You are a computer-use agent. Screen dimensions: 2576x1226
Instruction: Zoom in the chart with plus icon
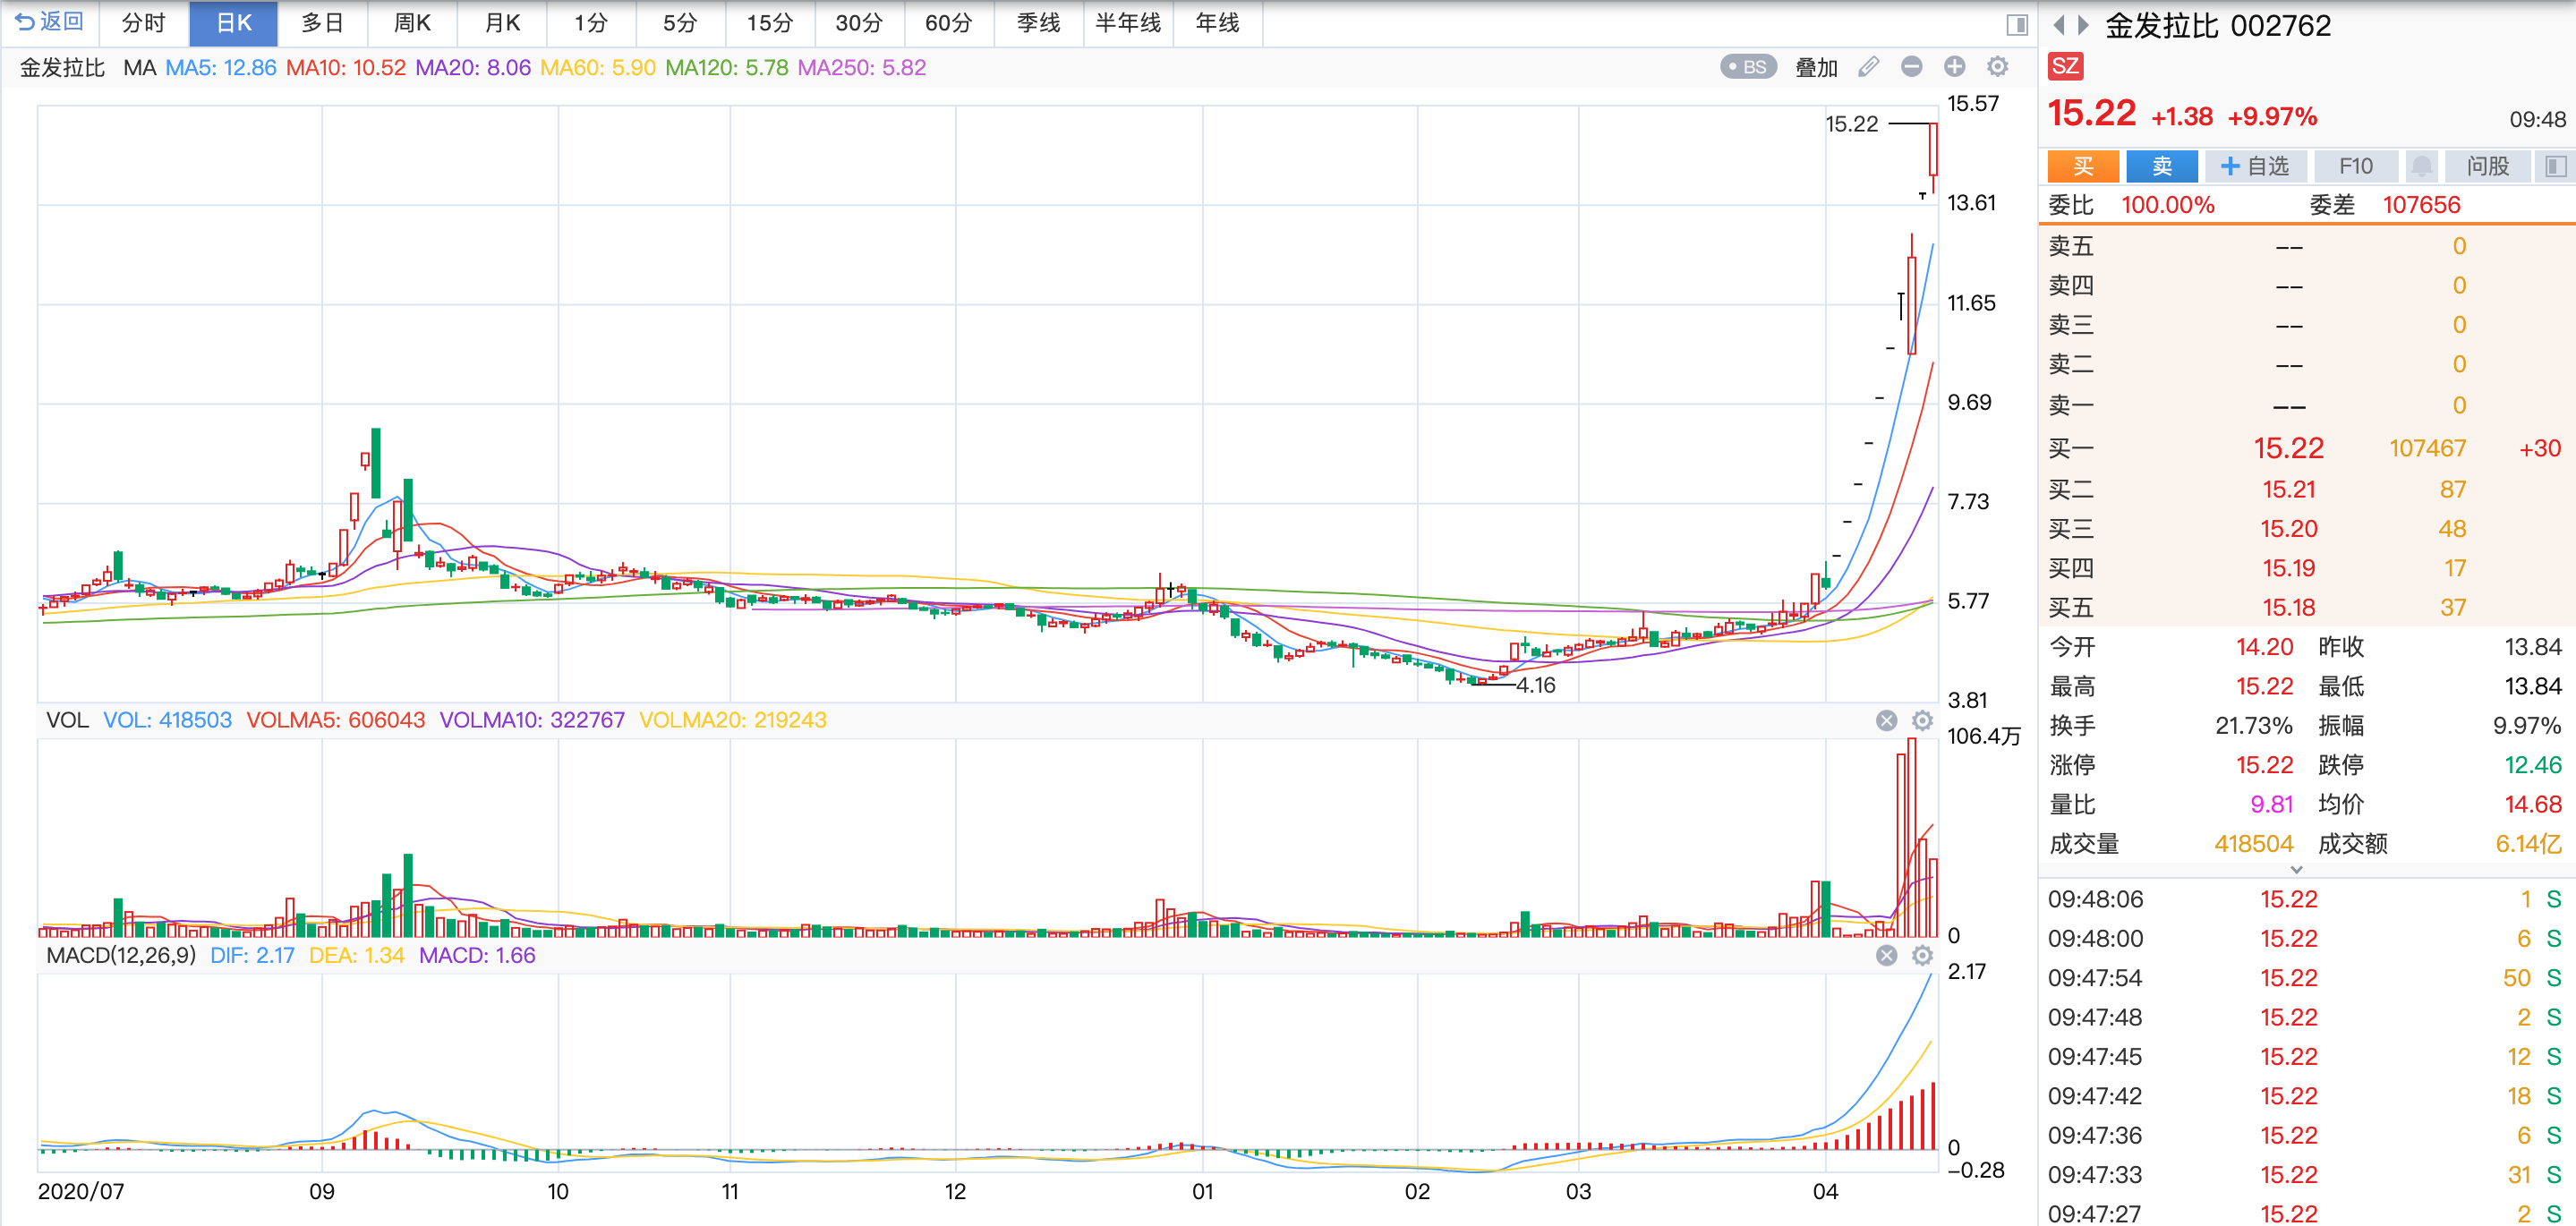(x=1954, y=67)
